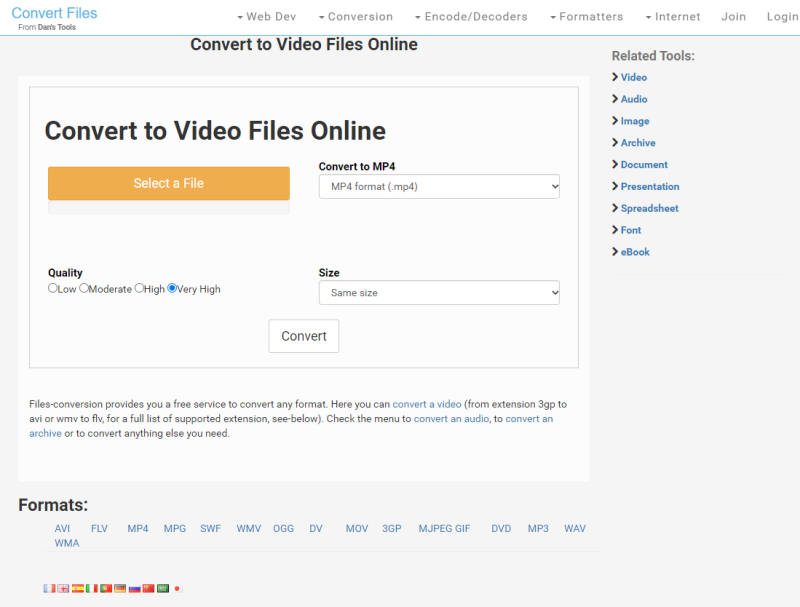The height and width of the screenshot is (607, 800).
Task: Open Encode/Decoders menu
Action: (x=471, y=17)
